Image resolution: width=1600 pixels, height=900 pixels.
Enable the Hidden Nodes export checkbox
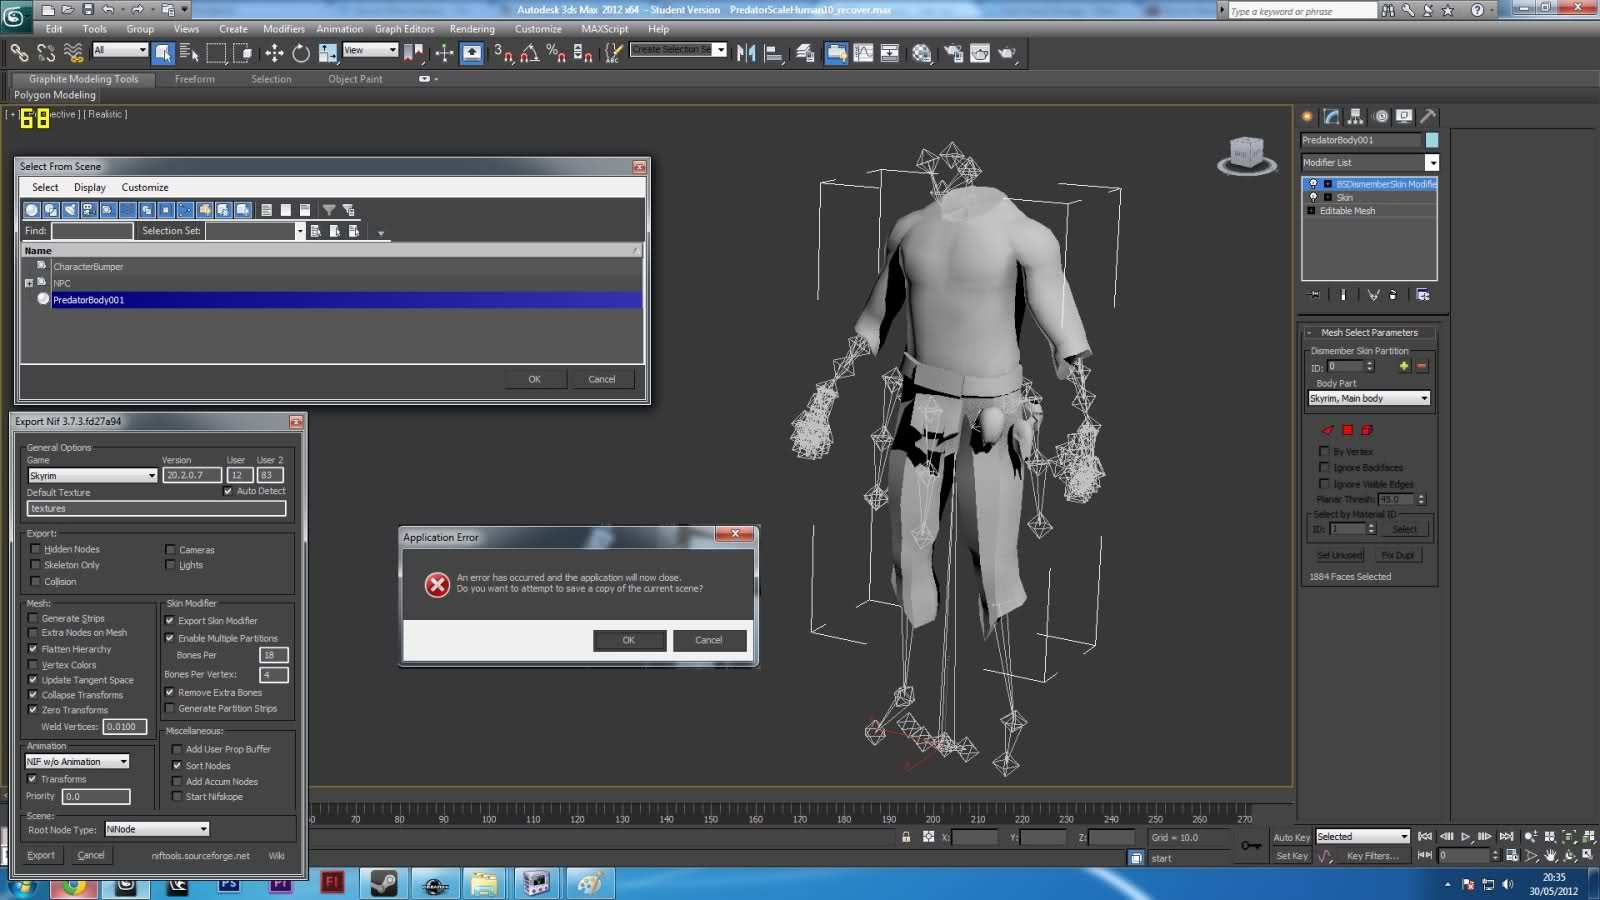pyautogui.click(x=36, y=549)
